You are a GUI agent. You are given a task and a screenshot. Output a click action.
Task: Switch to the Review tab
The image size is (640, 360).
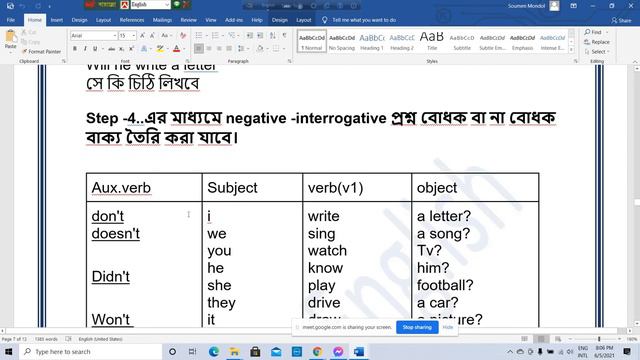pyautogui.click(x=189, y=20)
